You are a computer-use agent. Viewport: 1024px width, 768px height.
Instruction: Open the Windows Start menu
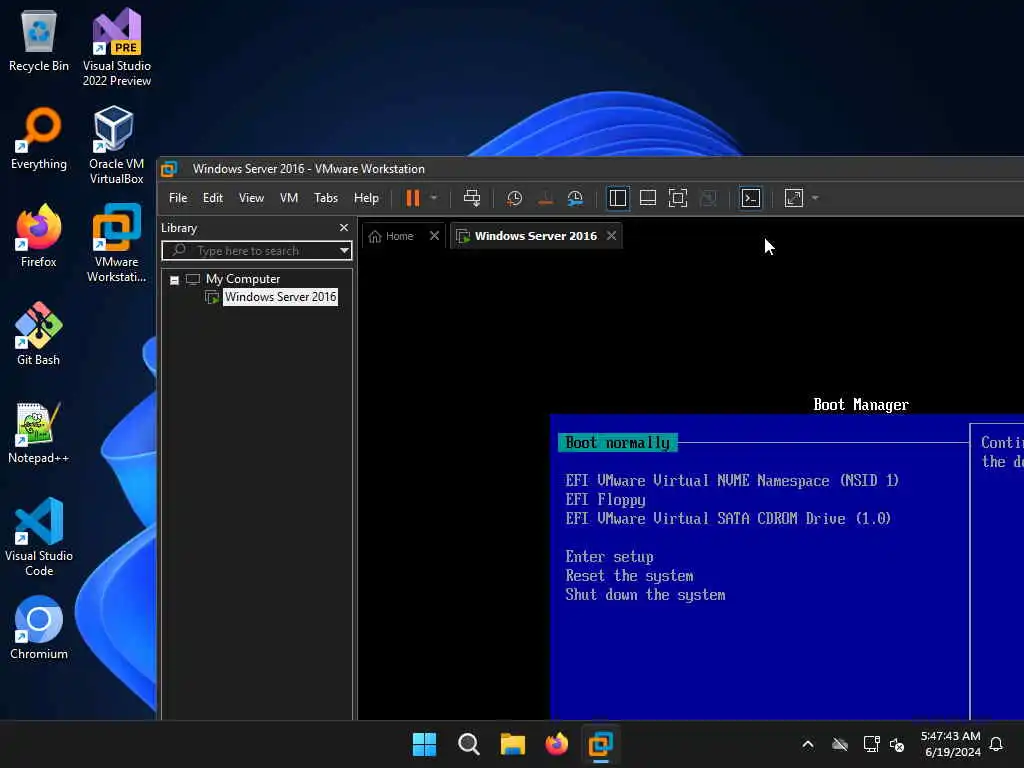[424, 744]
